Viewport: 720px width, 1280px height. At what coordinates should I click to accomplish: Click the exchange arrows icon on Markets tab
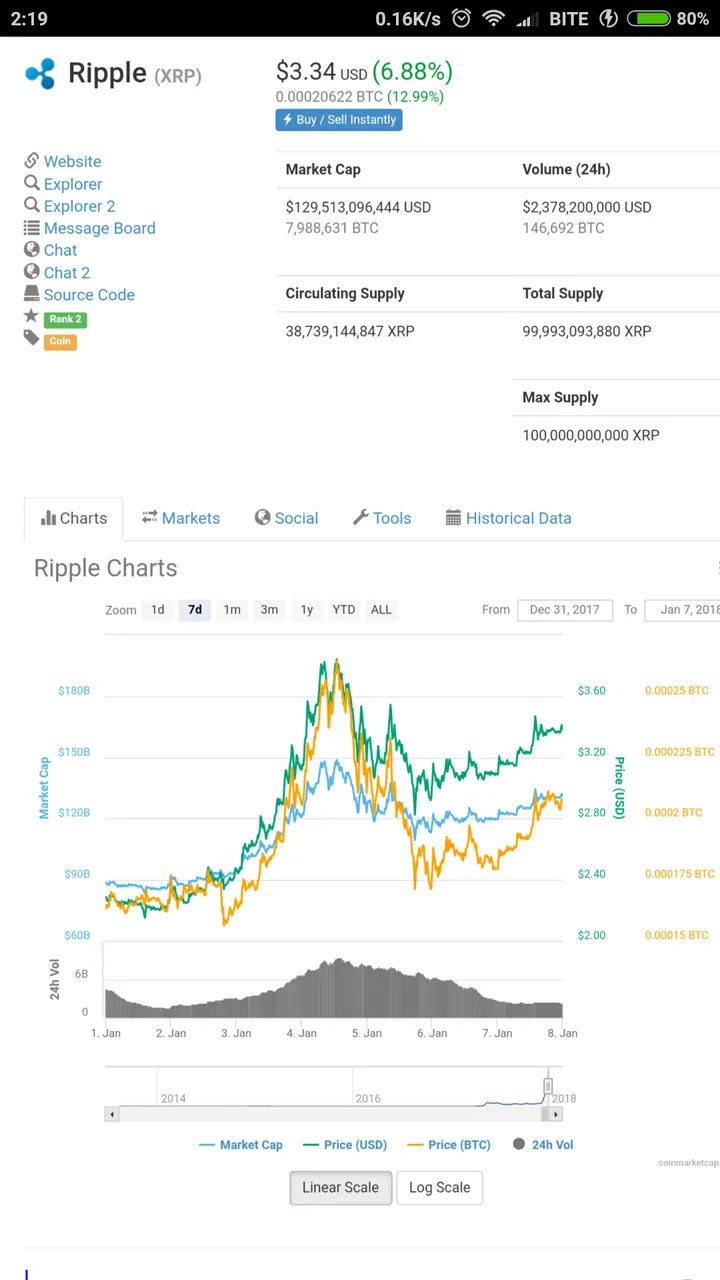pos(150,517)
